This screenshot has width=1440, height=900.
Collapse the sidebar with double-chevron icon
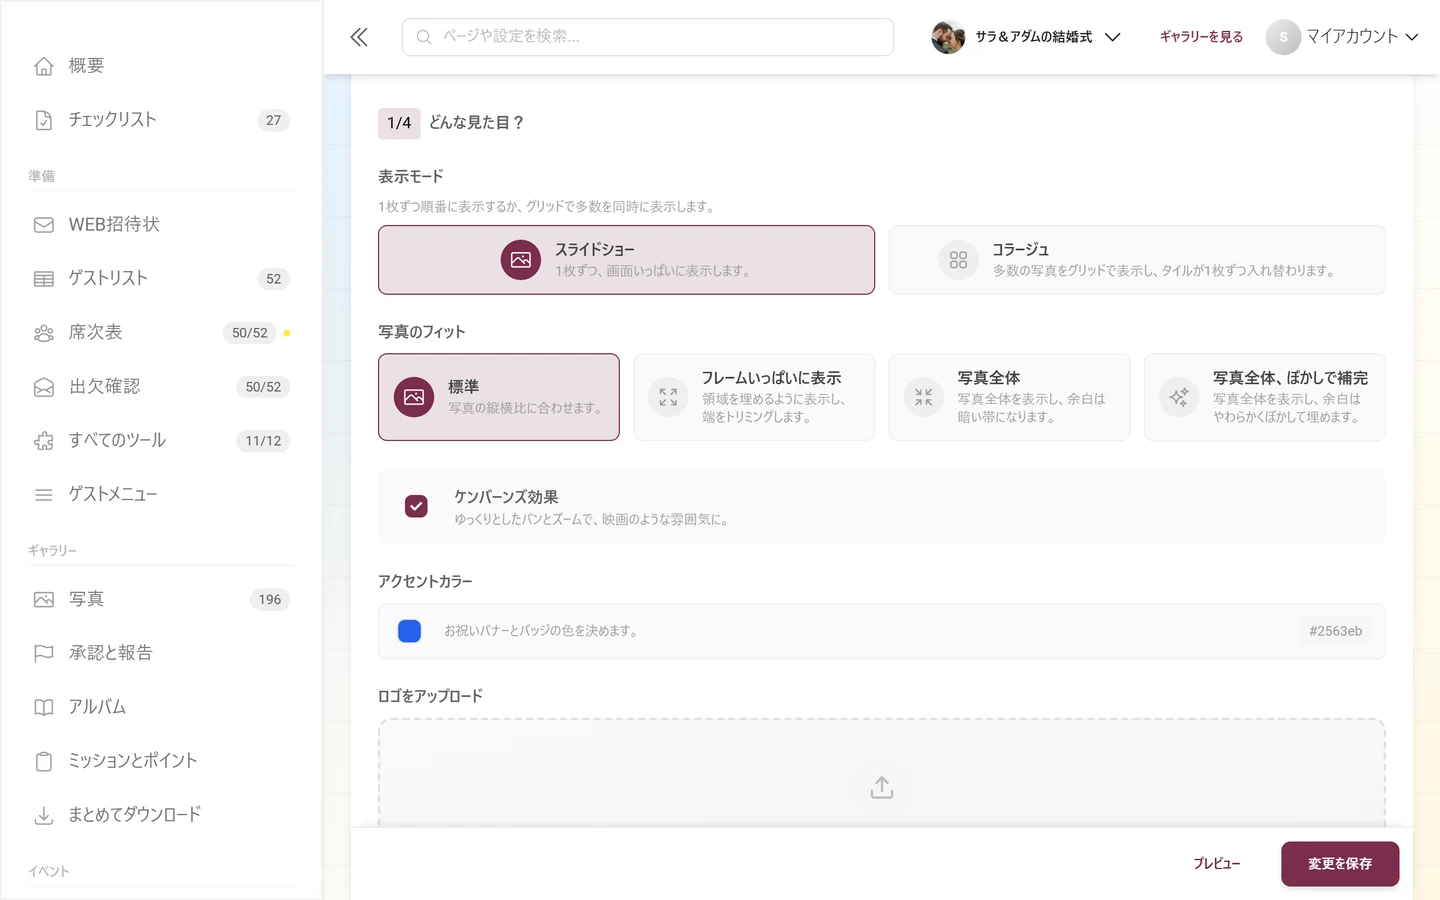[359, 37]
